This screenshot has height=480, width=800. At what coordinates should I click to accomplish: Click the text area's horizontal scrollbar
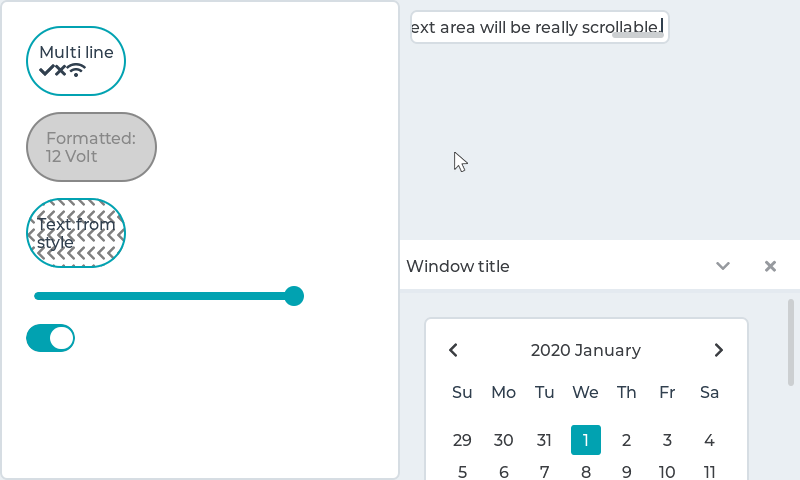click(638, 36)
